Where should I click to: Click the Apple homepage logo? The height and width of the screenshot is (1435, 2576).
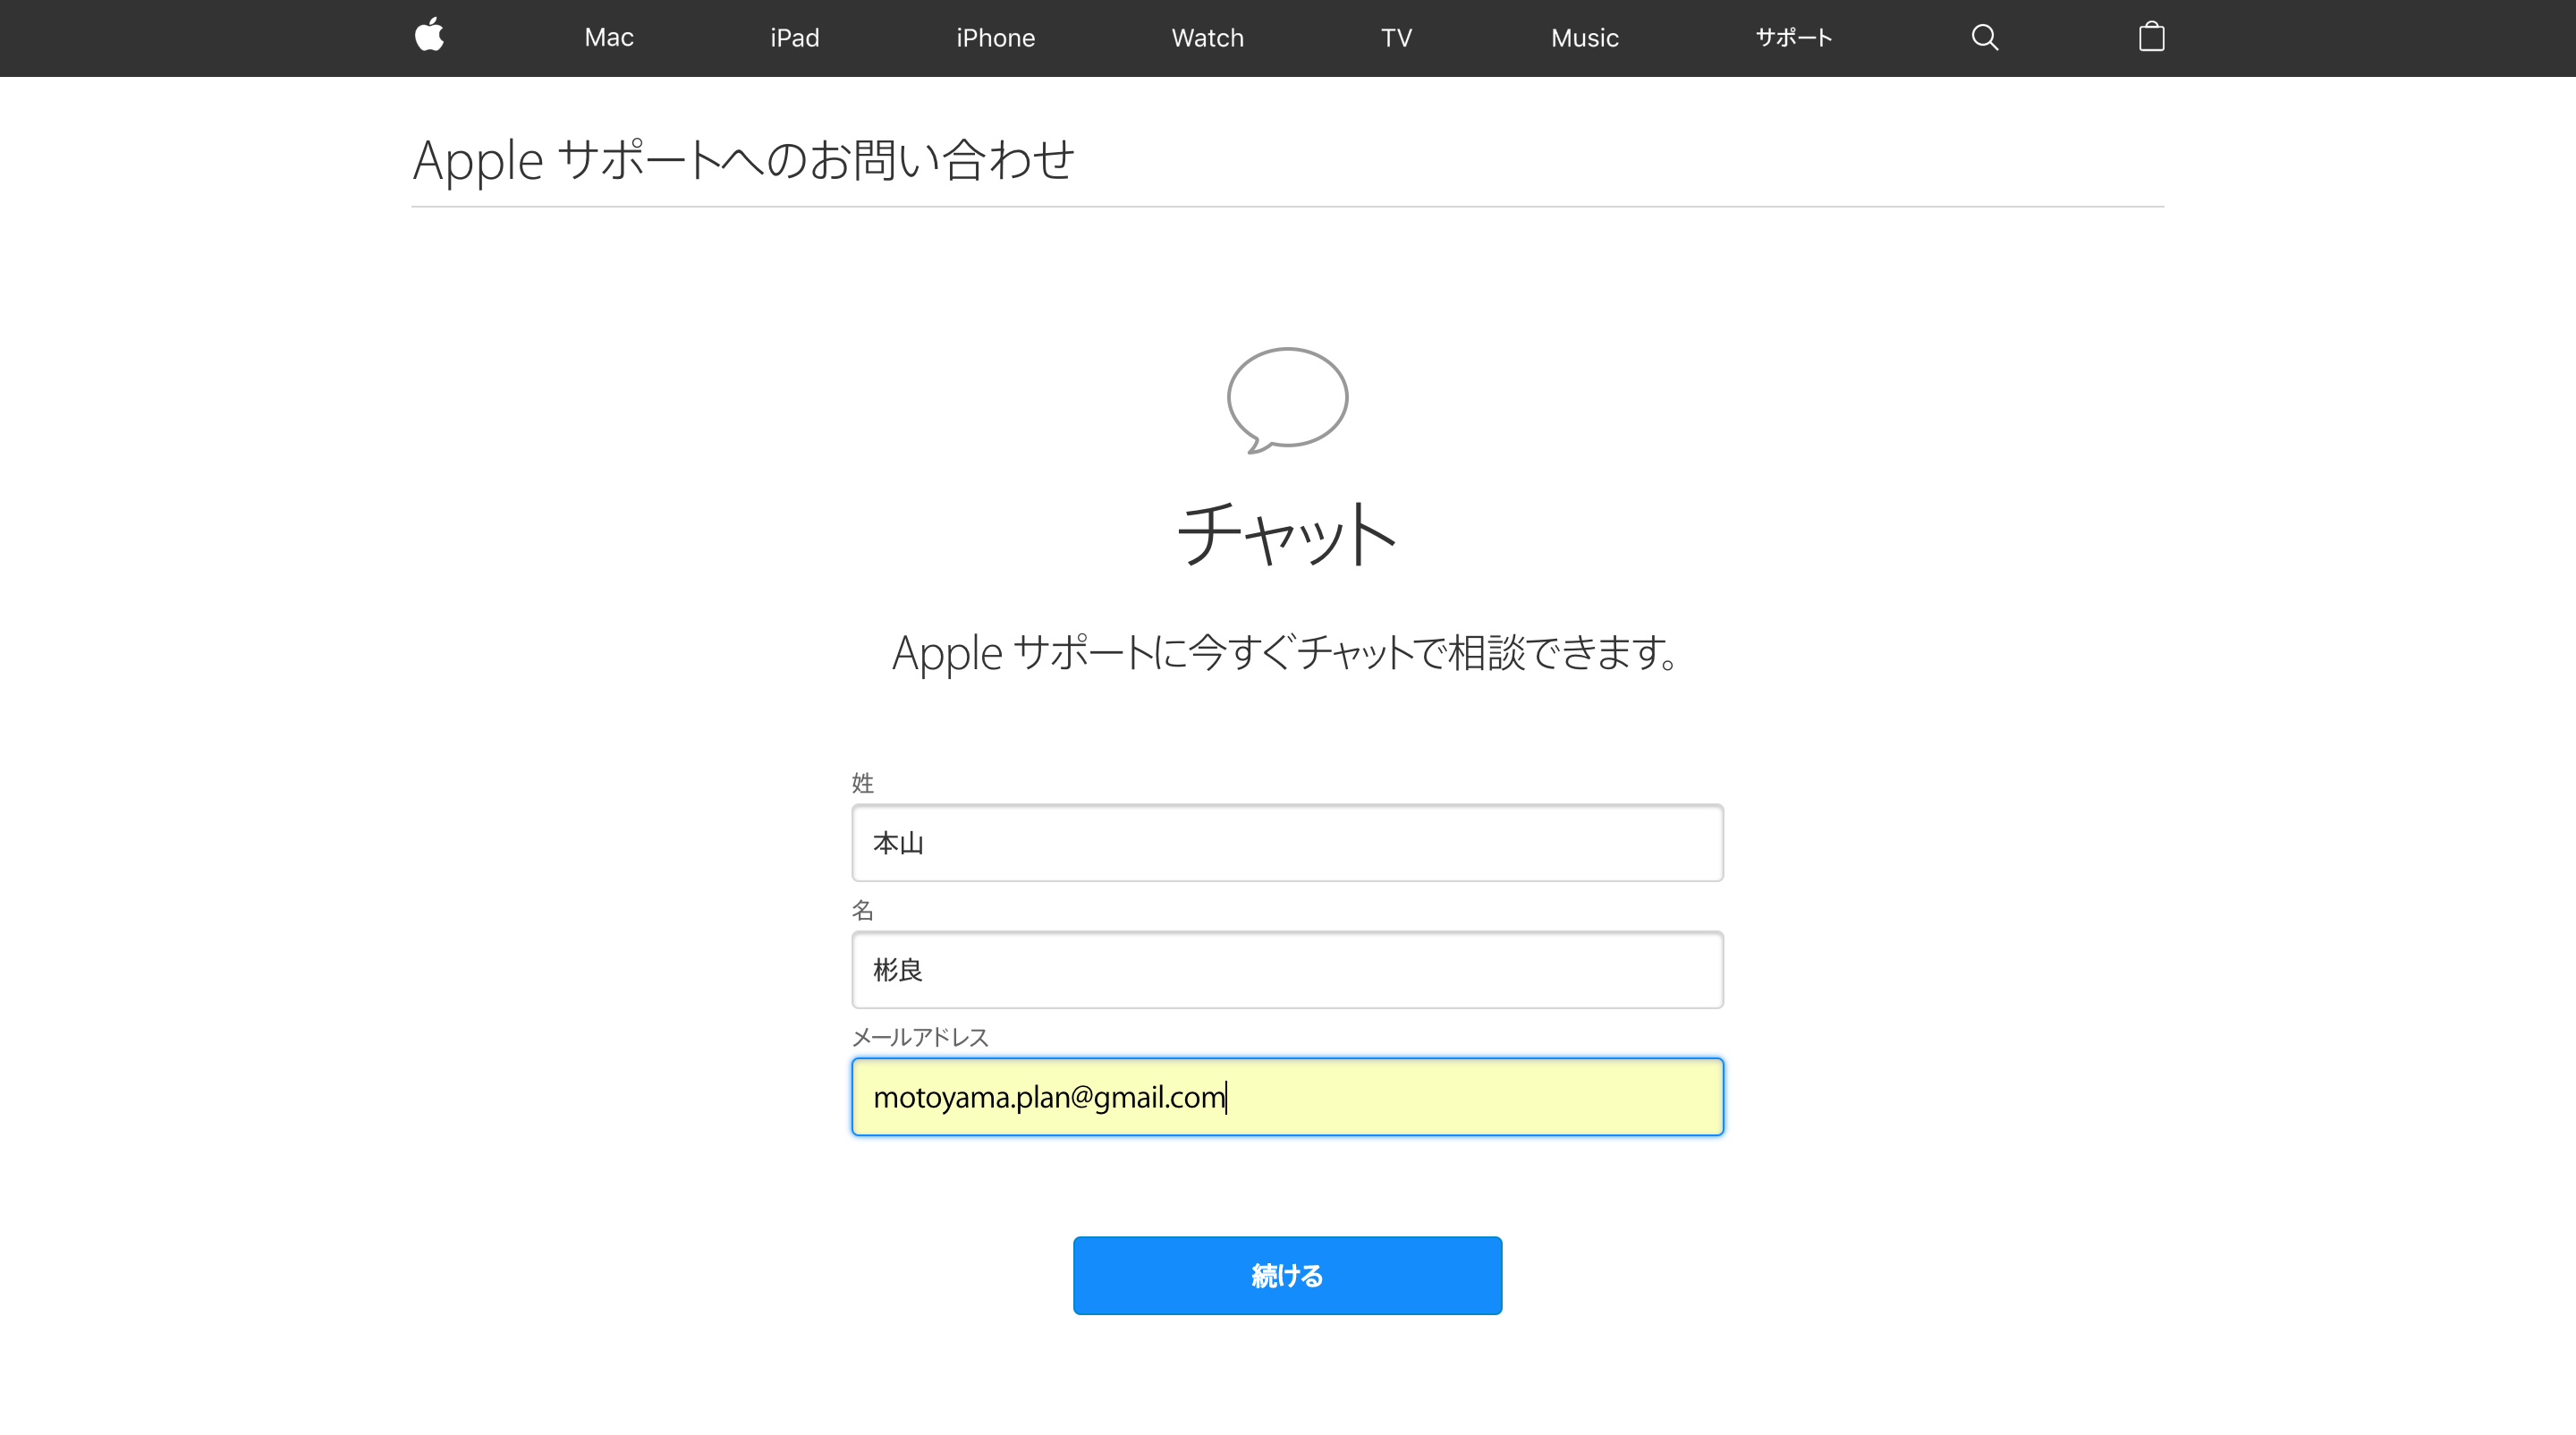428,37
